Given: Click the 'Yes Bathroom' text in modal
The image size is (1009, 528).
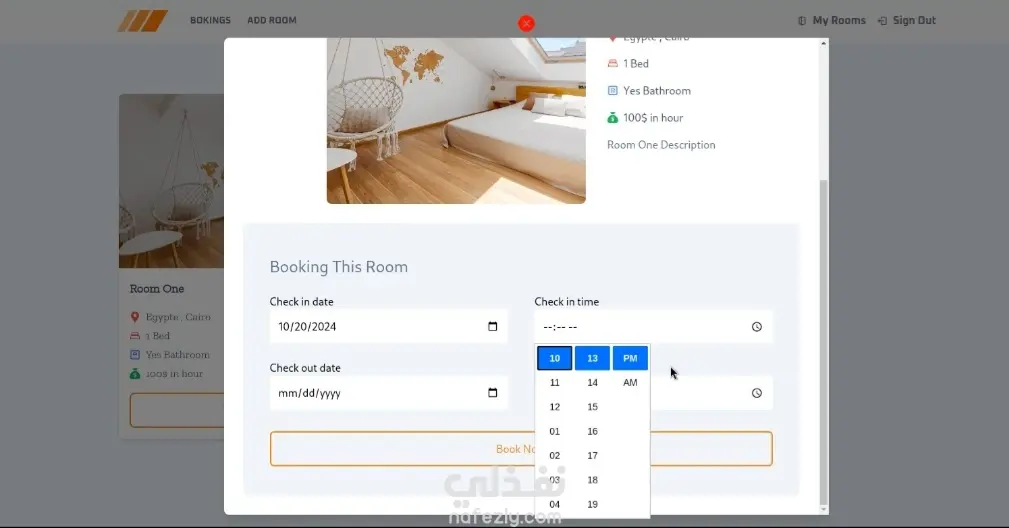Looking at the screenshot, I should [x=657, y=91].
